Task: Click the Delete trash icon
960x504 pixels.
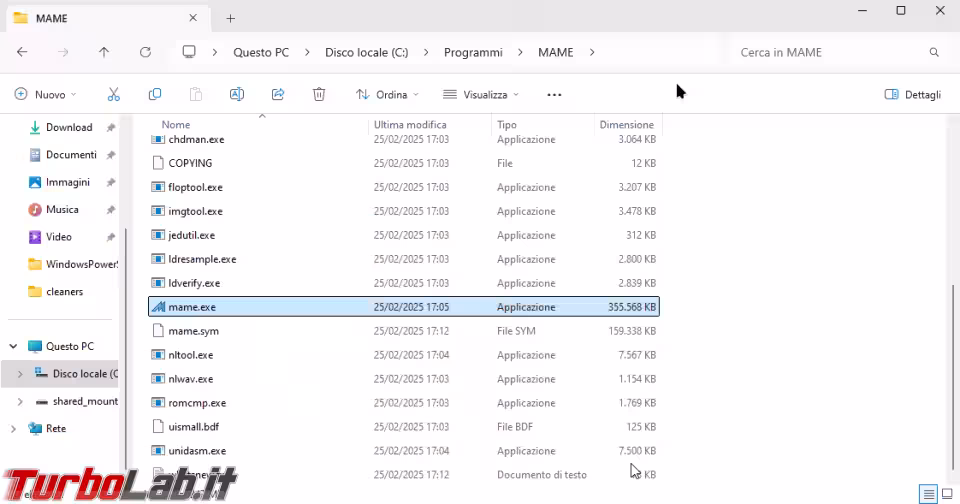Action: [319, 94]
